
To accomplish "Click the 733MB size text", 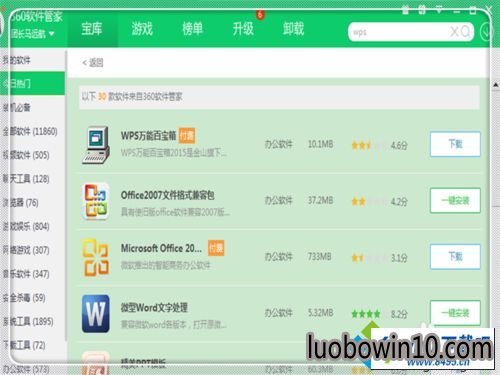I will tap(319, 257).
